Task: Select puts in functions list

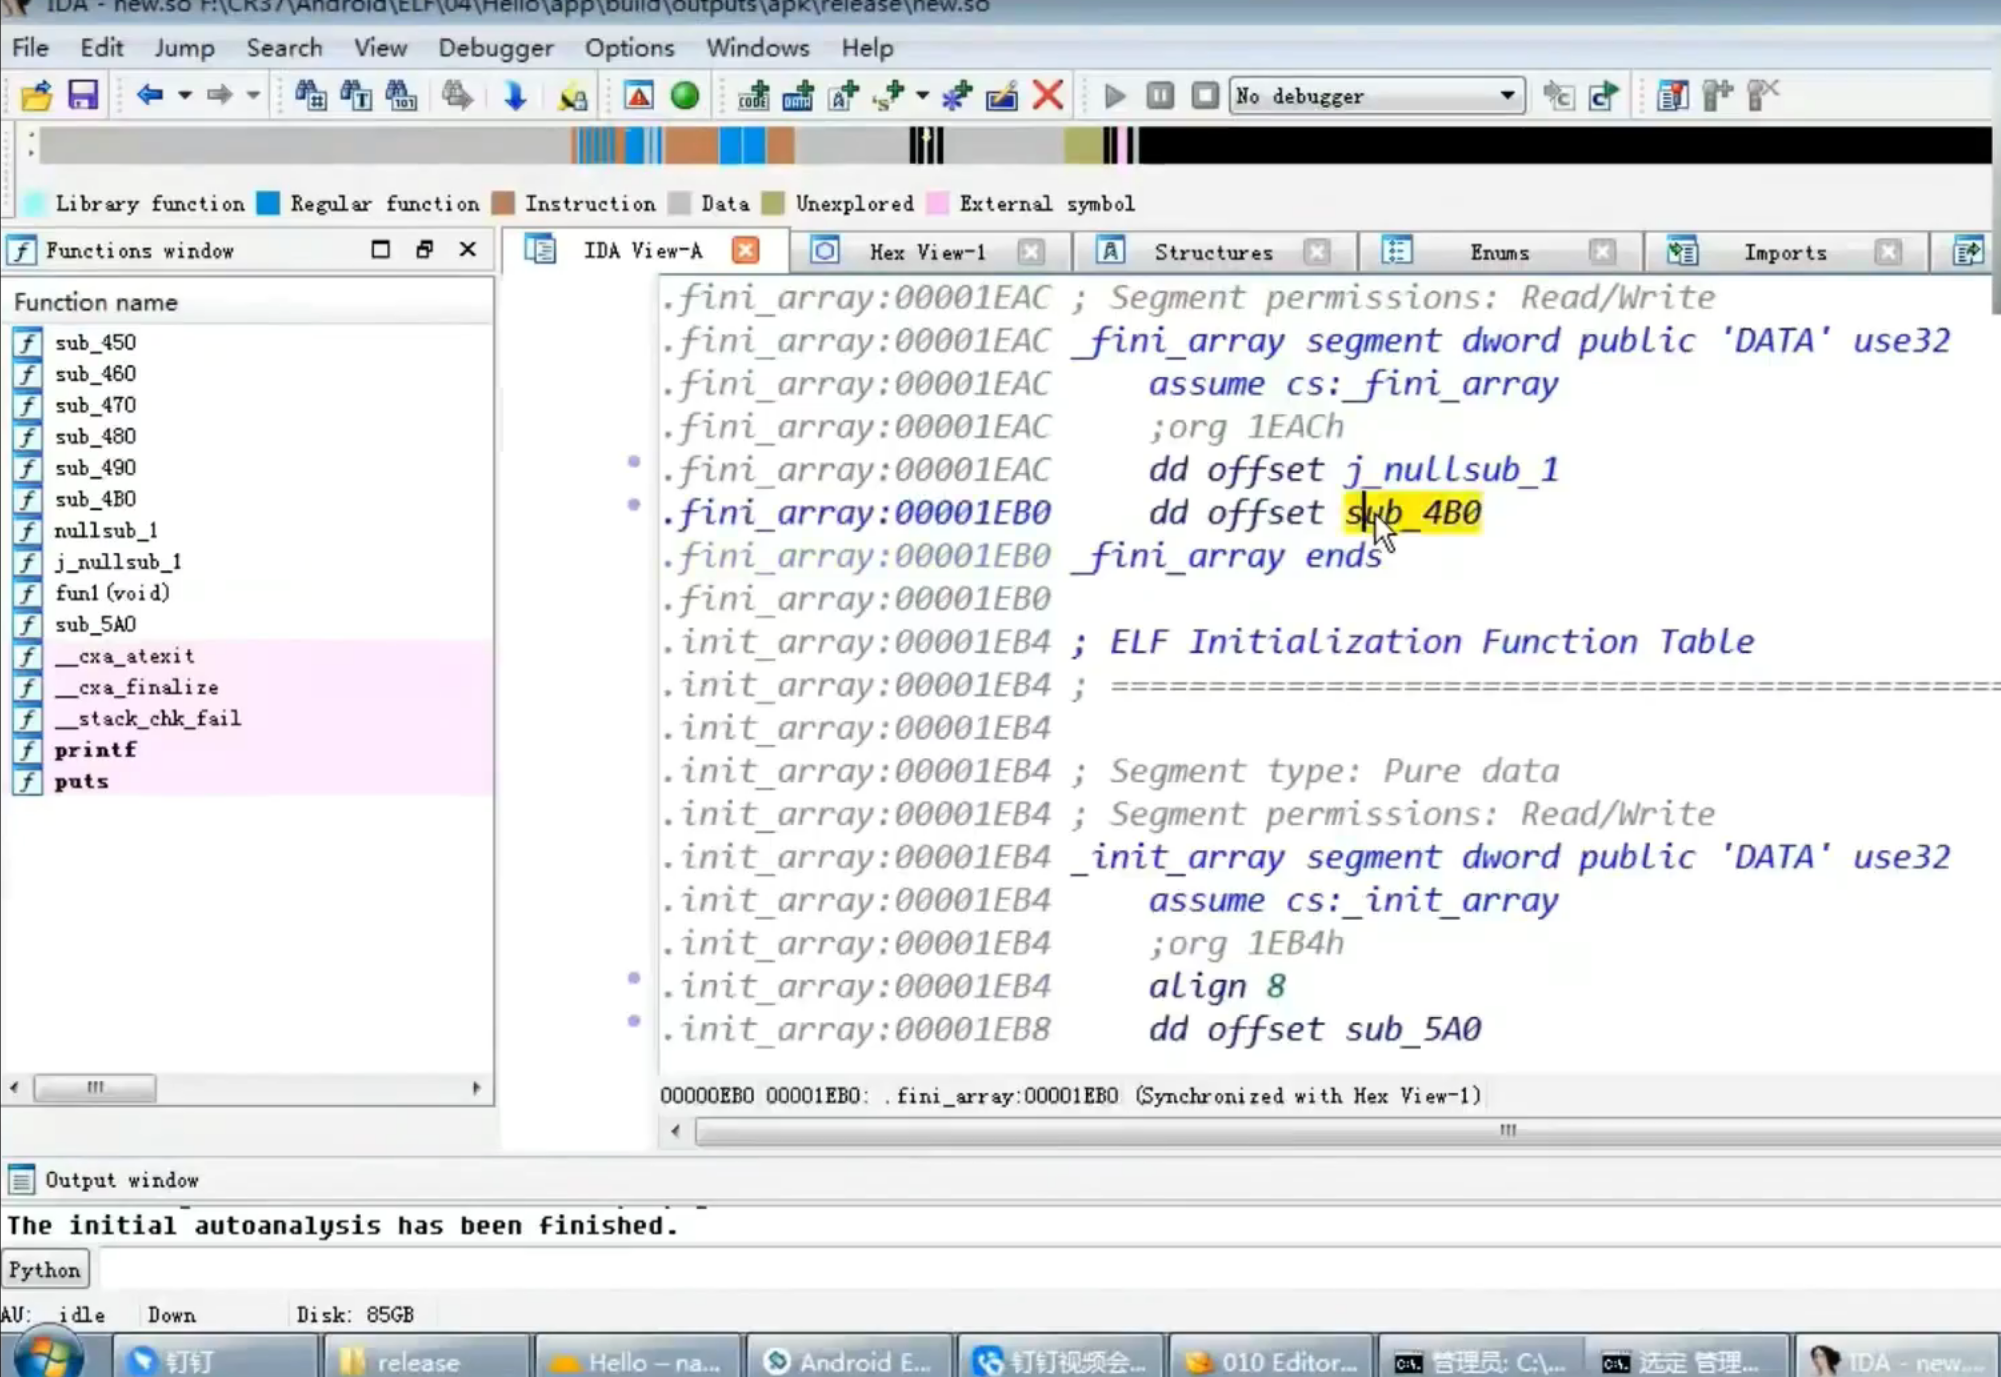Action: point(81,781)
